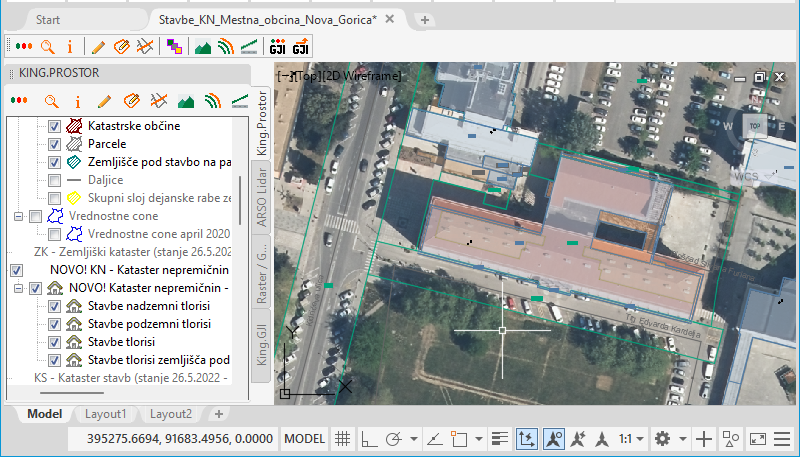The height and width of the screenshot is (457, 800).
Task: Click the orange info icon in top toolbar
Action: (x=70, y=46)
